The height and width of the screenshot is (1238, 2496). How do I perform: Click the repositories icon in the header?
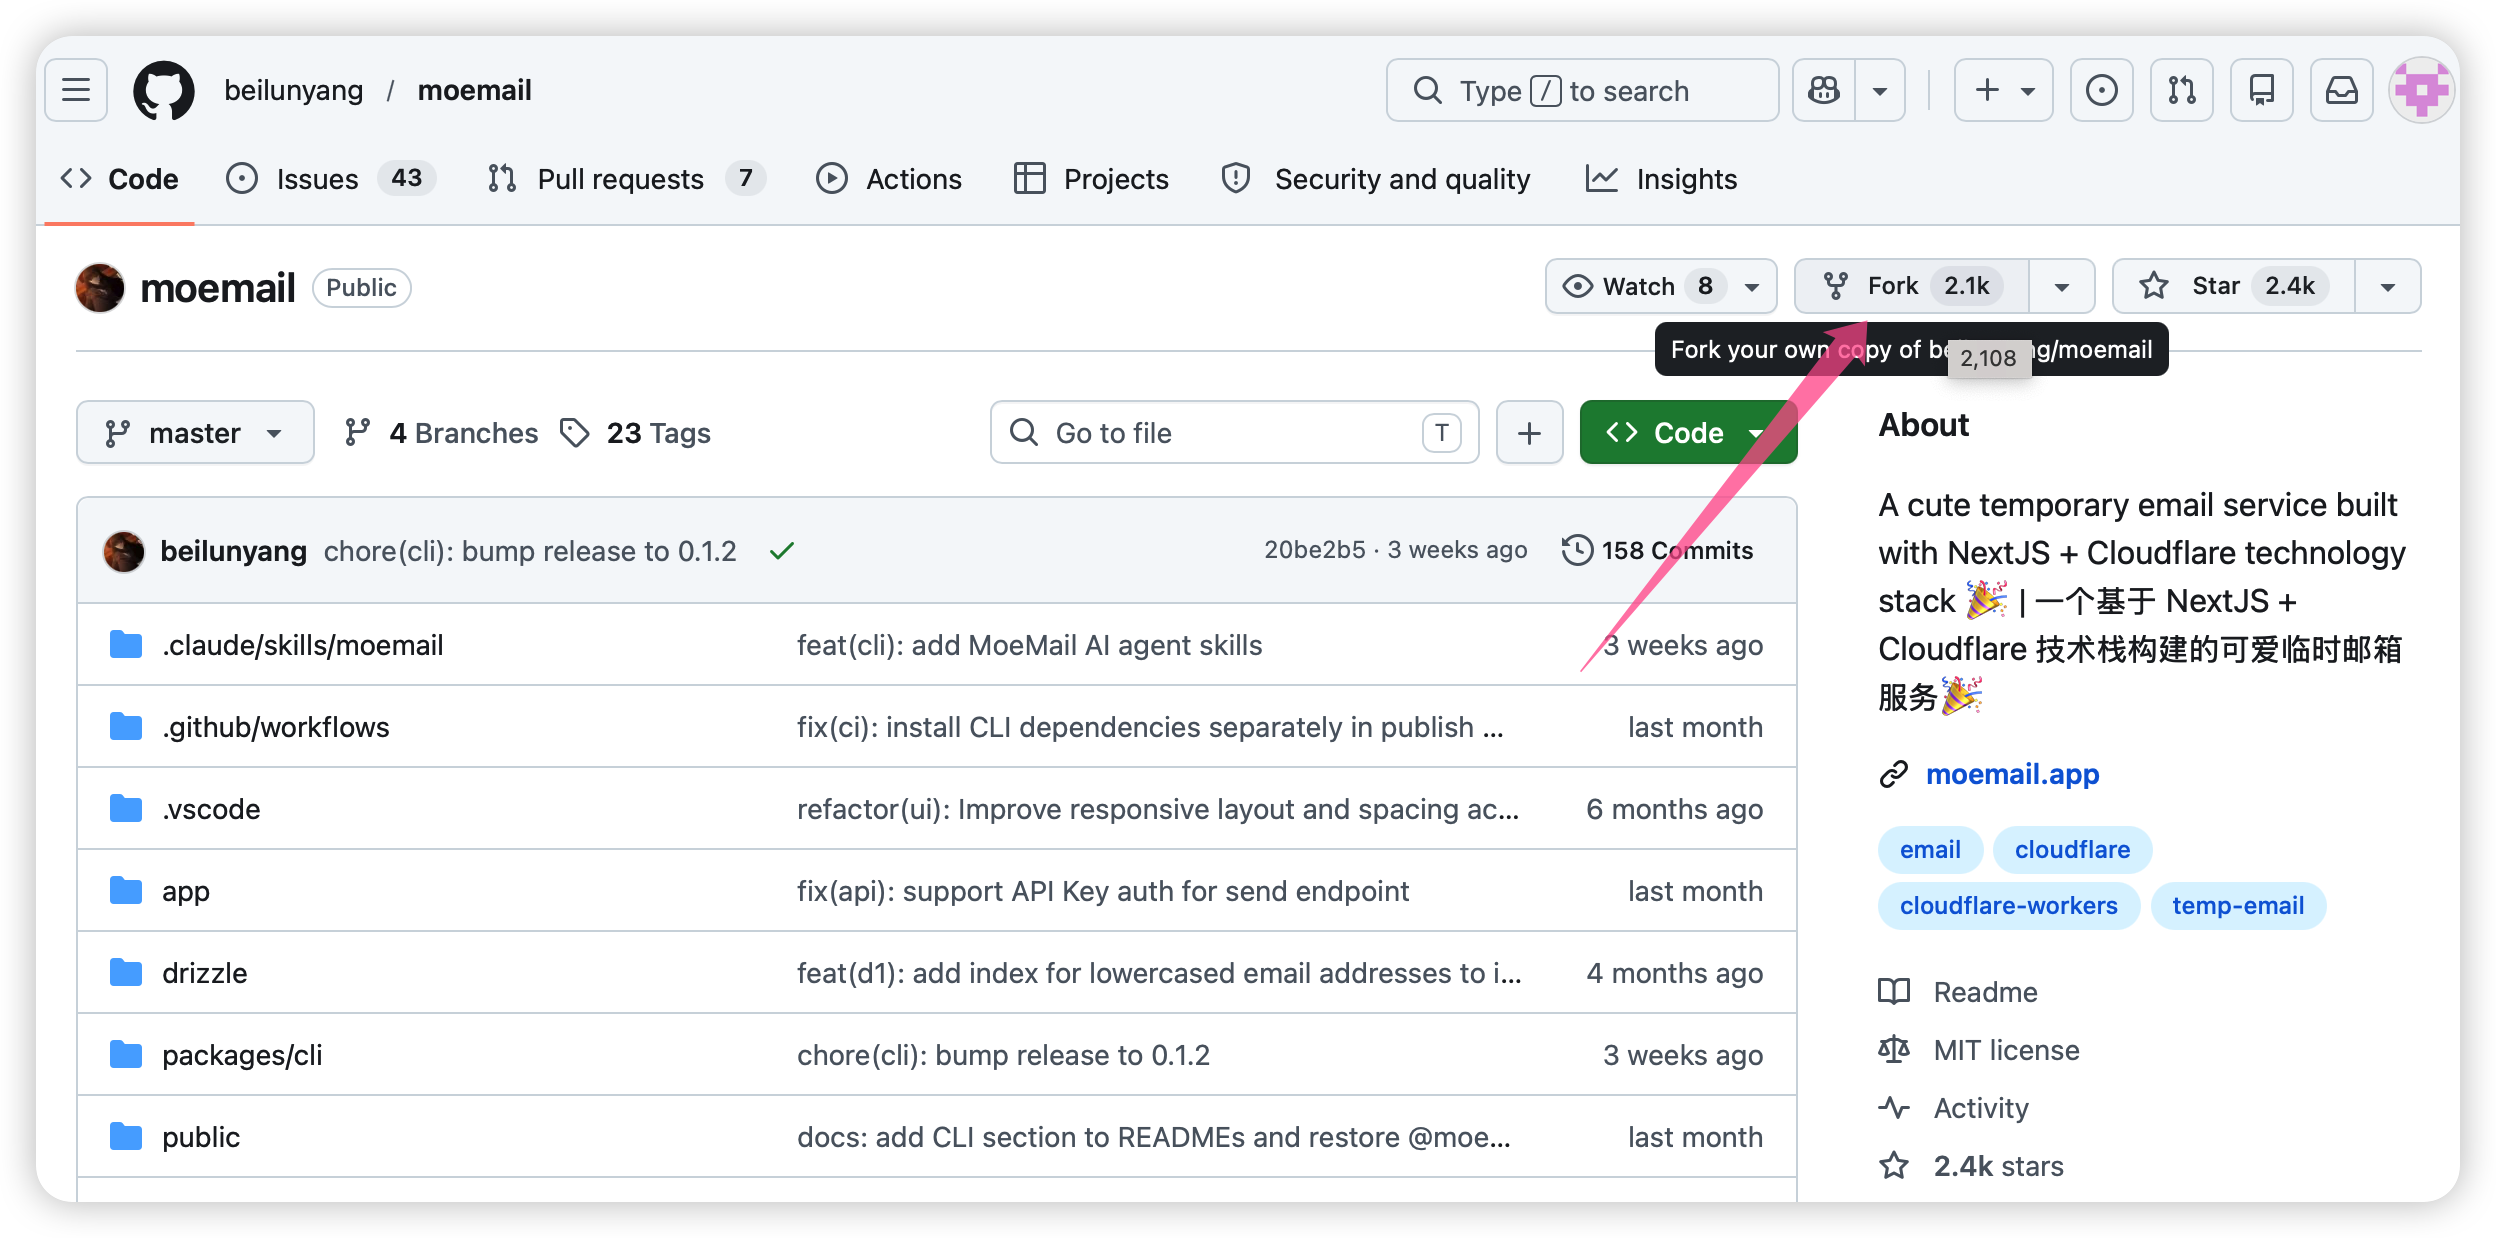click(2261, 90)
